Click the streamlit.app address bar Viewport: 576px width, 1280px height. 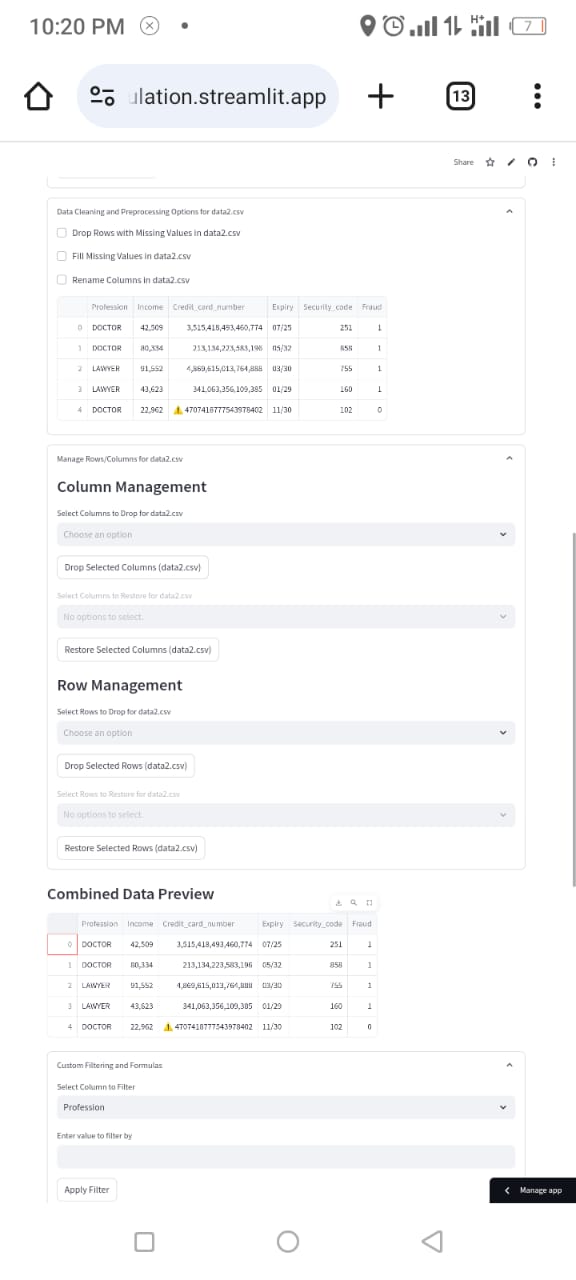point(208,96)
